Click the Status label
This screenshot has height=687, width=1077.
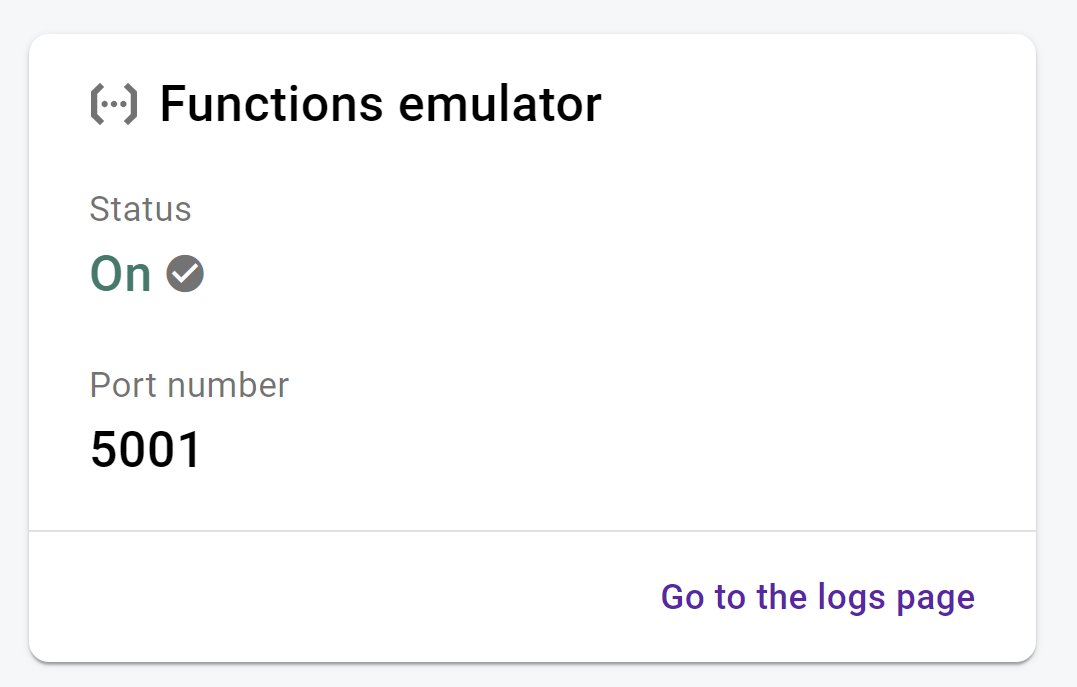coord(140,209)
